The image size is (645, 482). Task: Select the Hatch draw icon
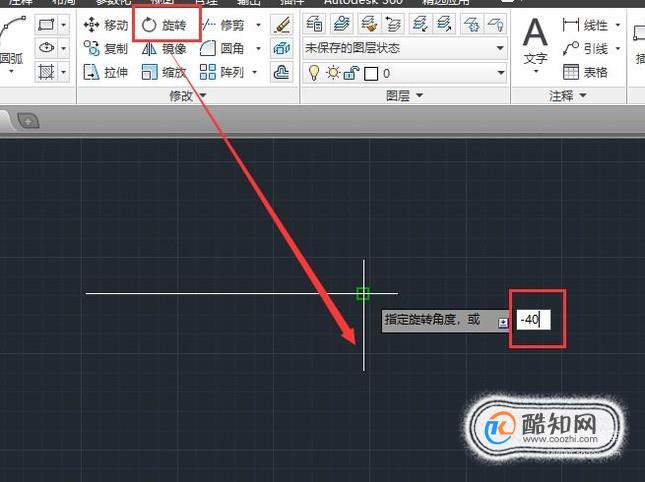tap(46, 72)
